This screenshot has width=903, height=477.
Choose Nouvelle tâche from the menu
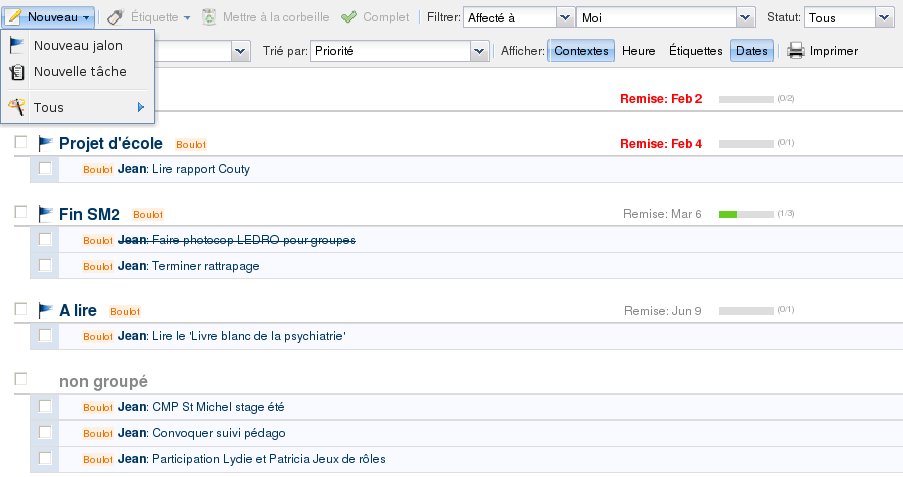tap(80, 72)
